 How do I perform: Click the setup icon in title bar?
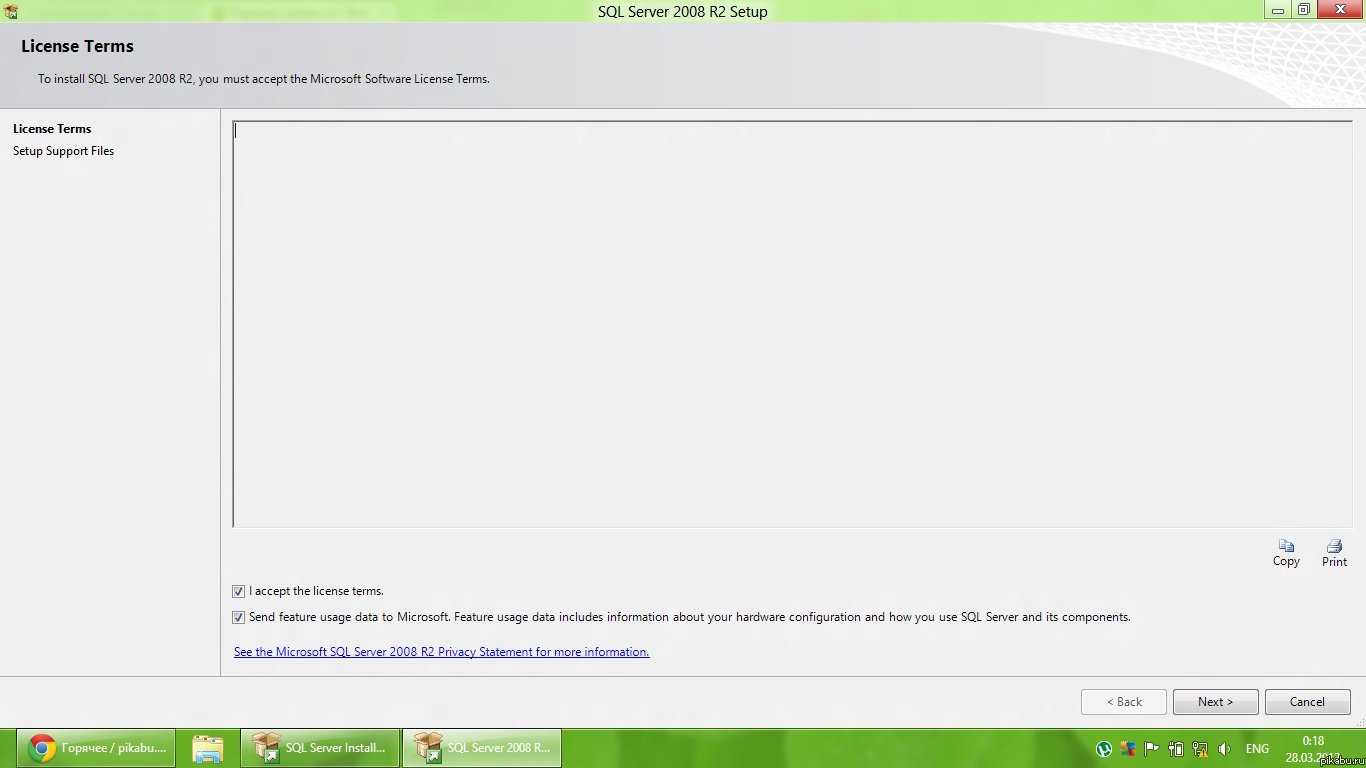pyautogui.click(x=11, y=12)
